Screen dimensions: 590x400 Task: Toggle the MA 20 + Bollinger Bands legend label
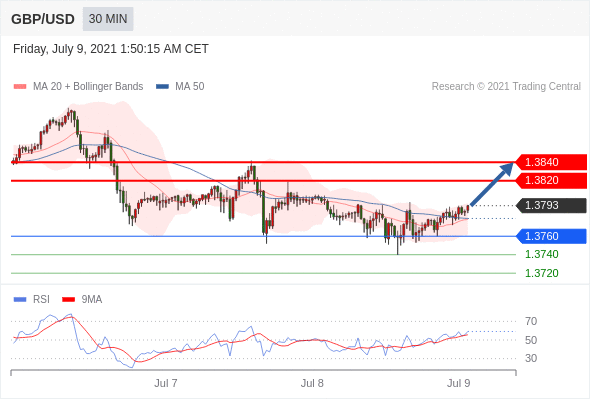pos(88,87)
